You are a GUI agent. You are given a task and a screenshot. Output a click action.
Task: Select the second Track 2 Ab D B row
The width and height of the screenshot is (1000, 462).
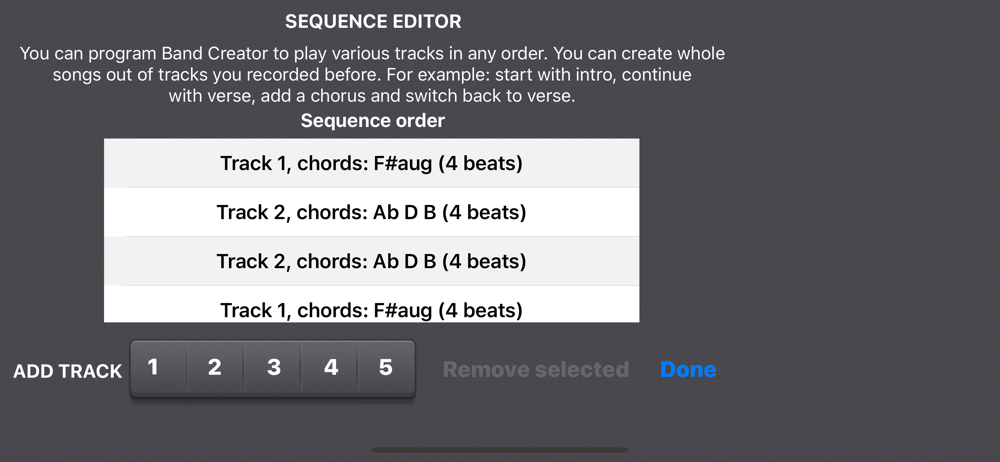point(371,261)
